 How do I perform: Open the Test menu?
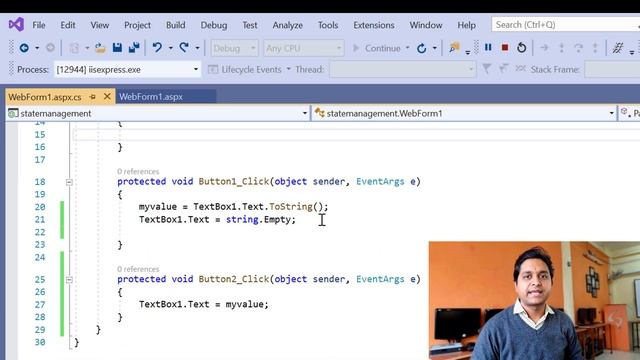[x=250, y=25]
